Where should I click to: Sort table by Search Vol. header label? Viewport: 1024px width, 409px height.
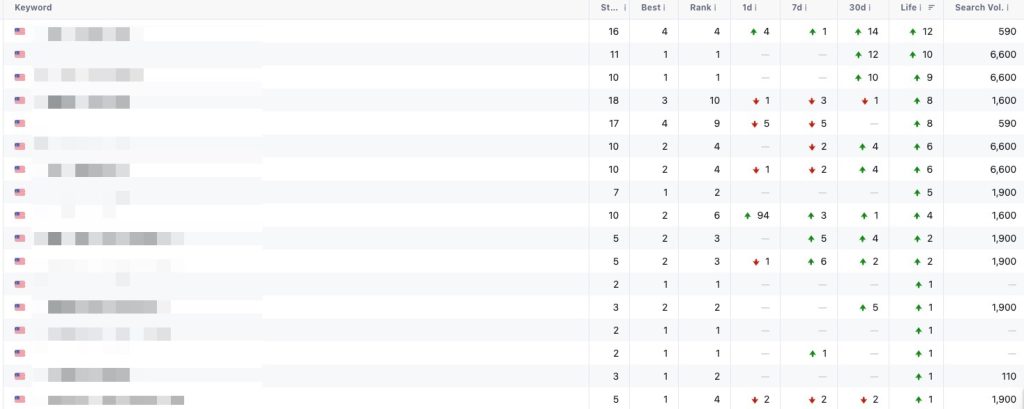tap(977, 8)
